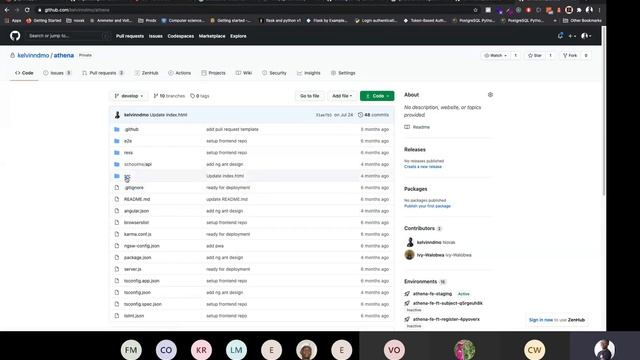Switch to the Insights tab
640x360 pixels.
pos(309,73)
